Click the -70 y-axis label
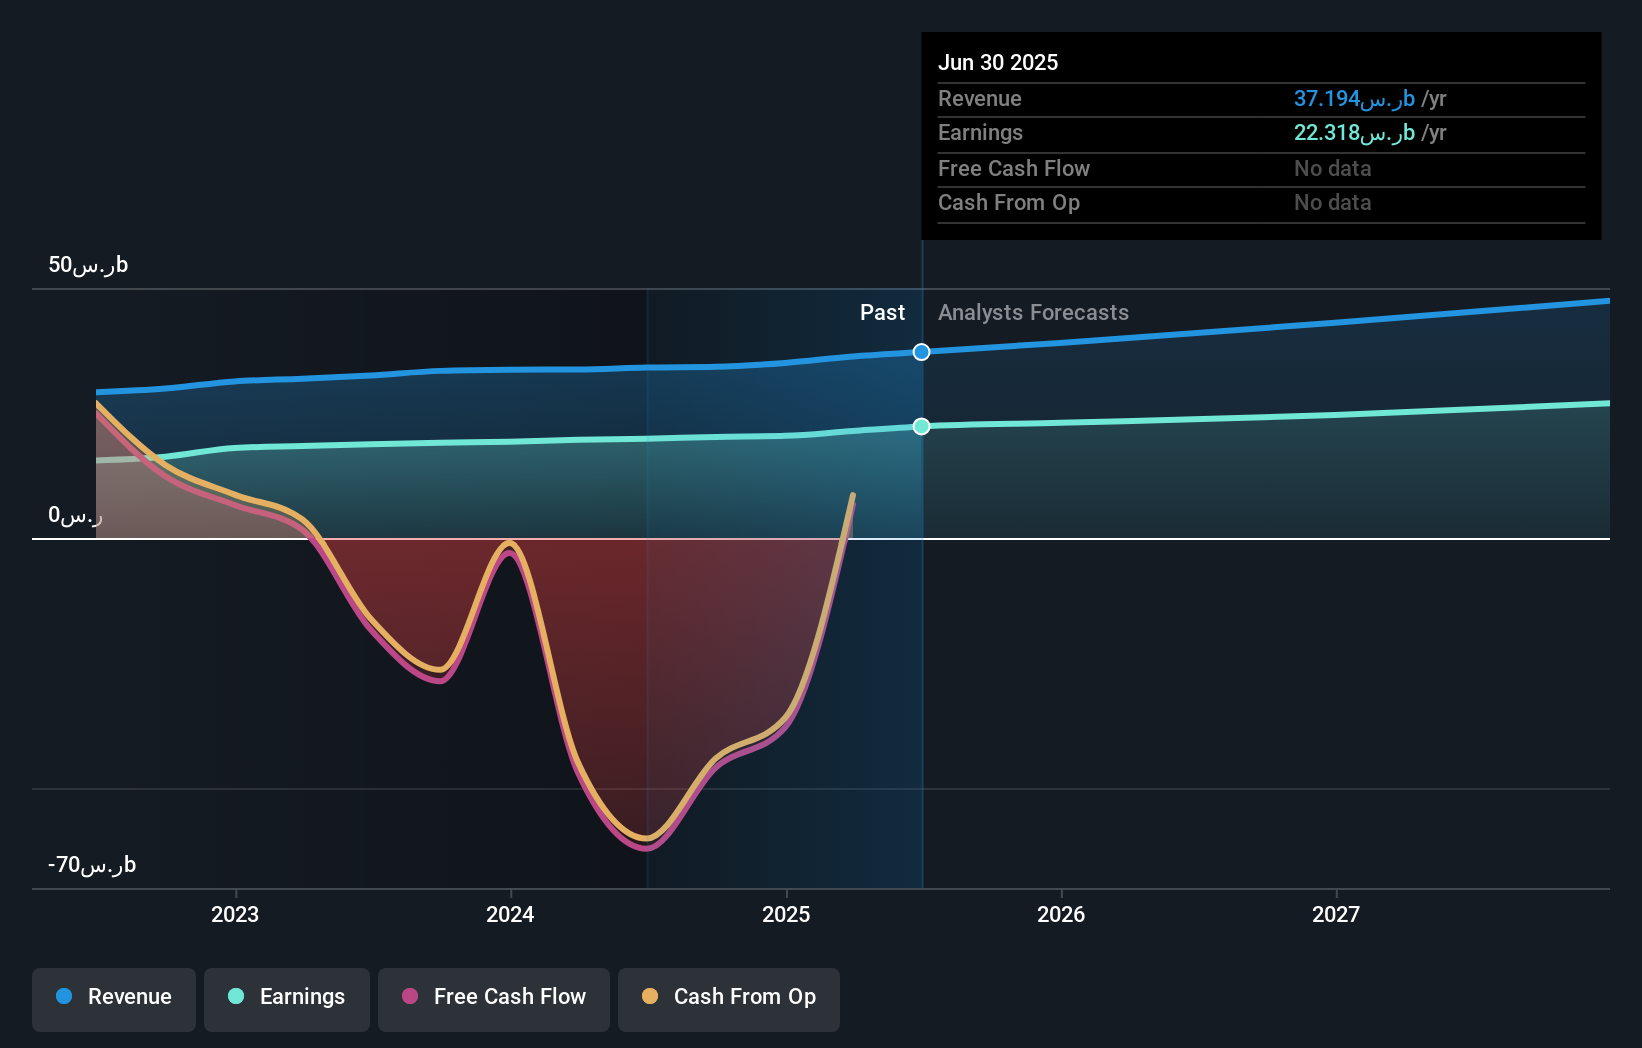The width and height of the screenshot is (1642, 1048). 92,865
